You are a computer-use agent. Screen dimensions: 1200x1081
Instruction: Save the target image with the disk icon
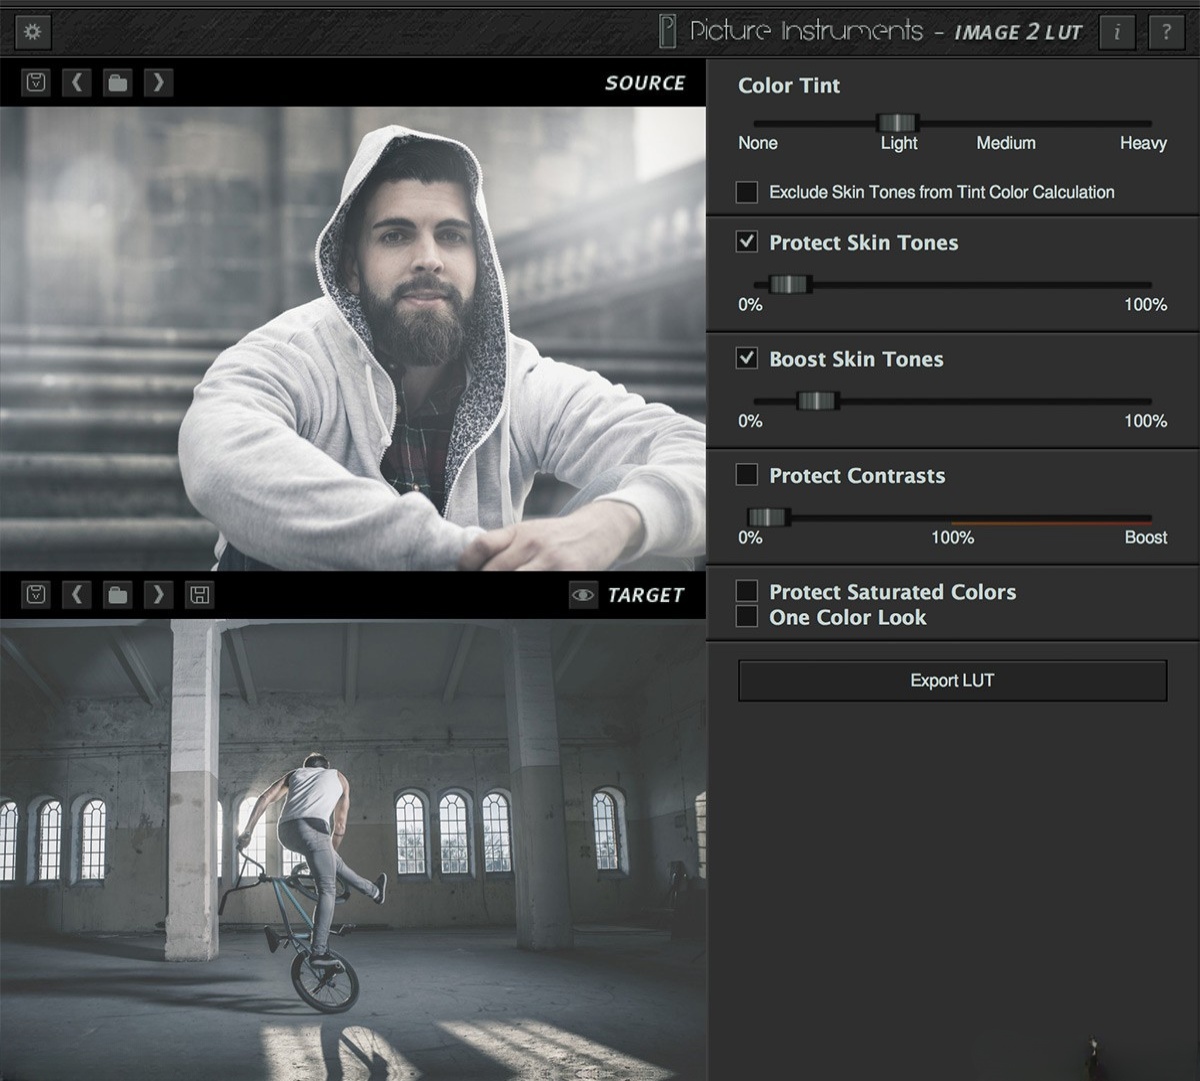click(x=199, y=595)
